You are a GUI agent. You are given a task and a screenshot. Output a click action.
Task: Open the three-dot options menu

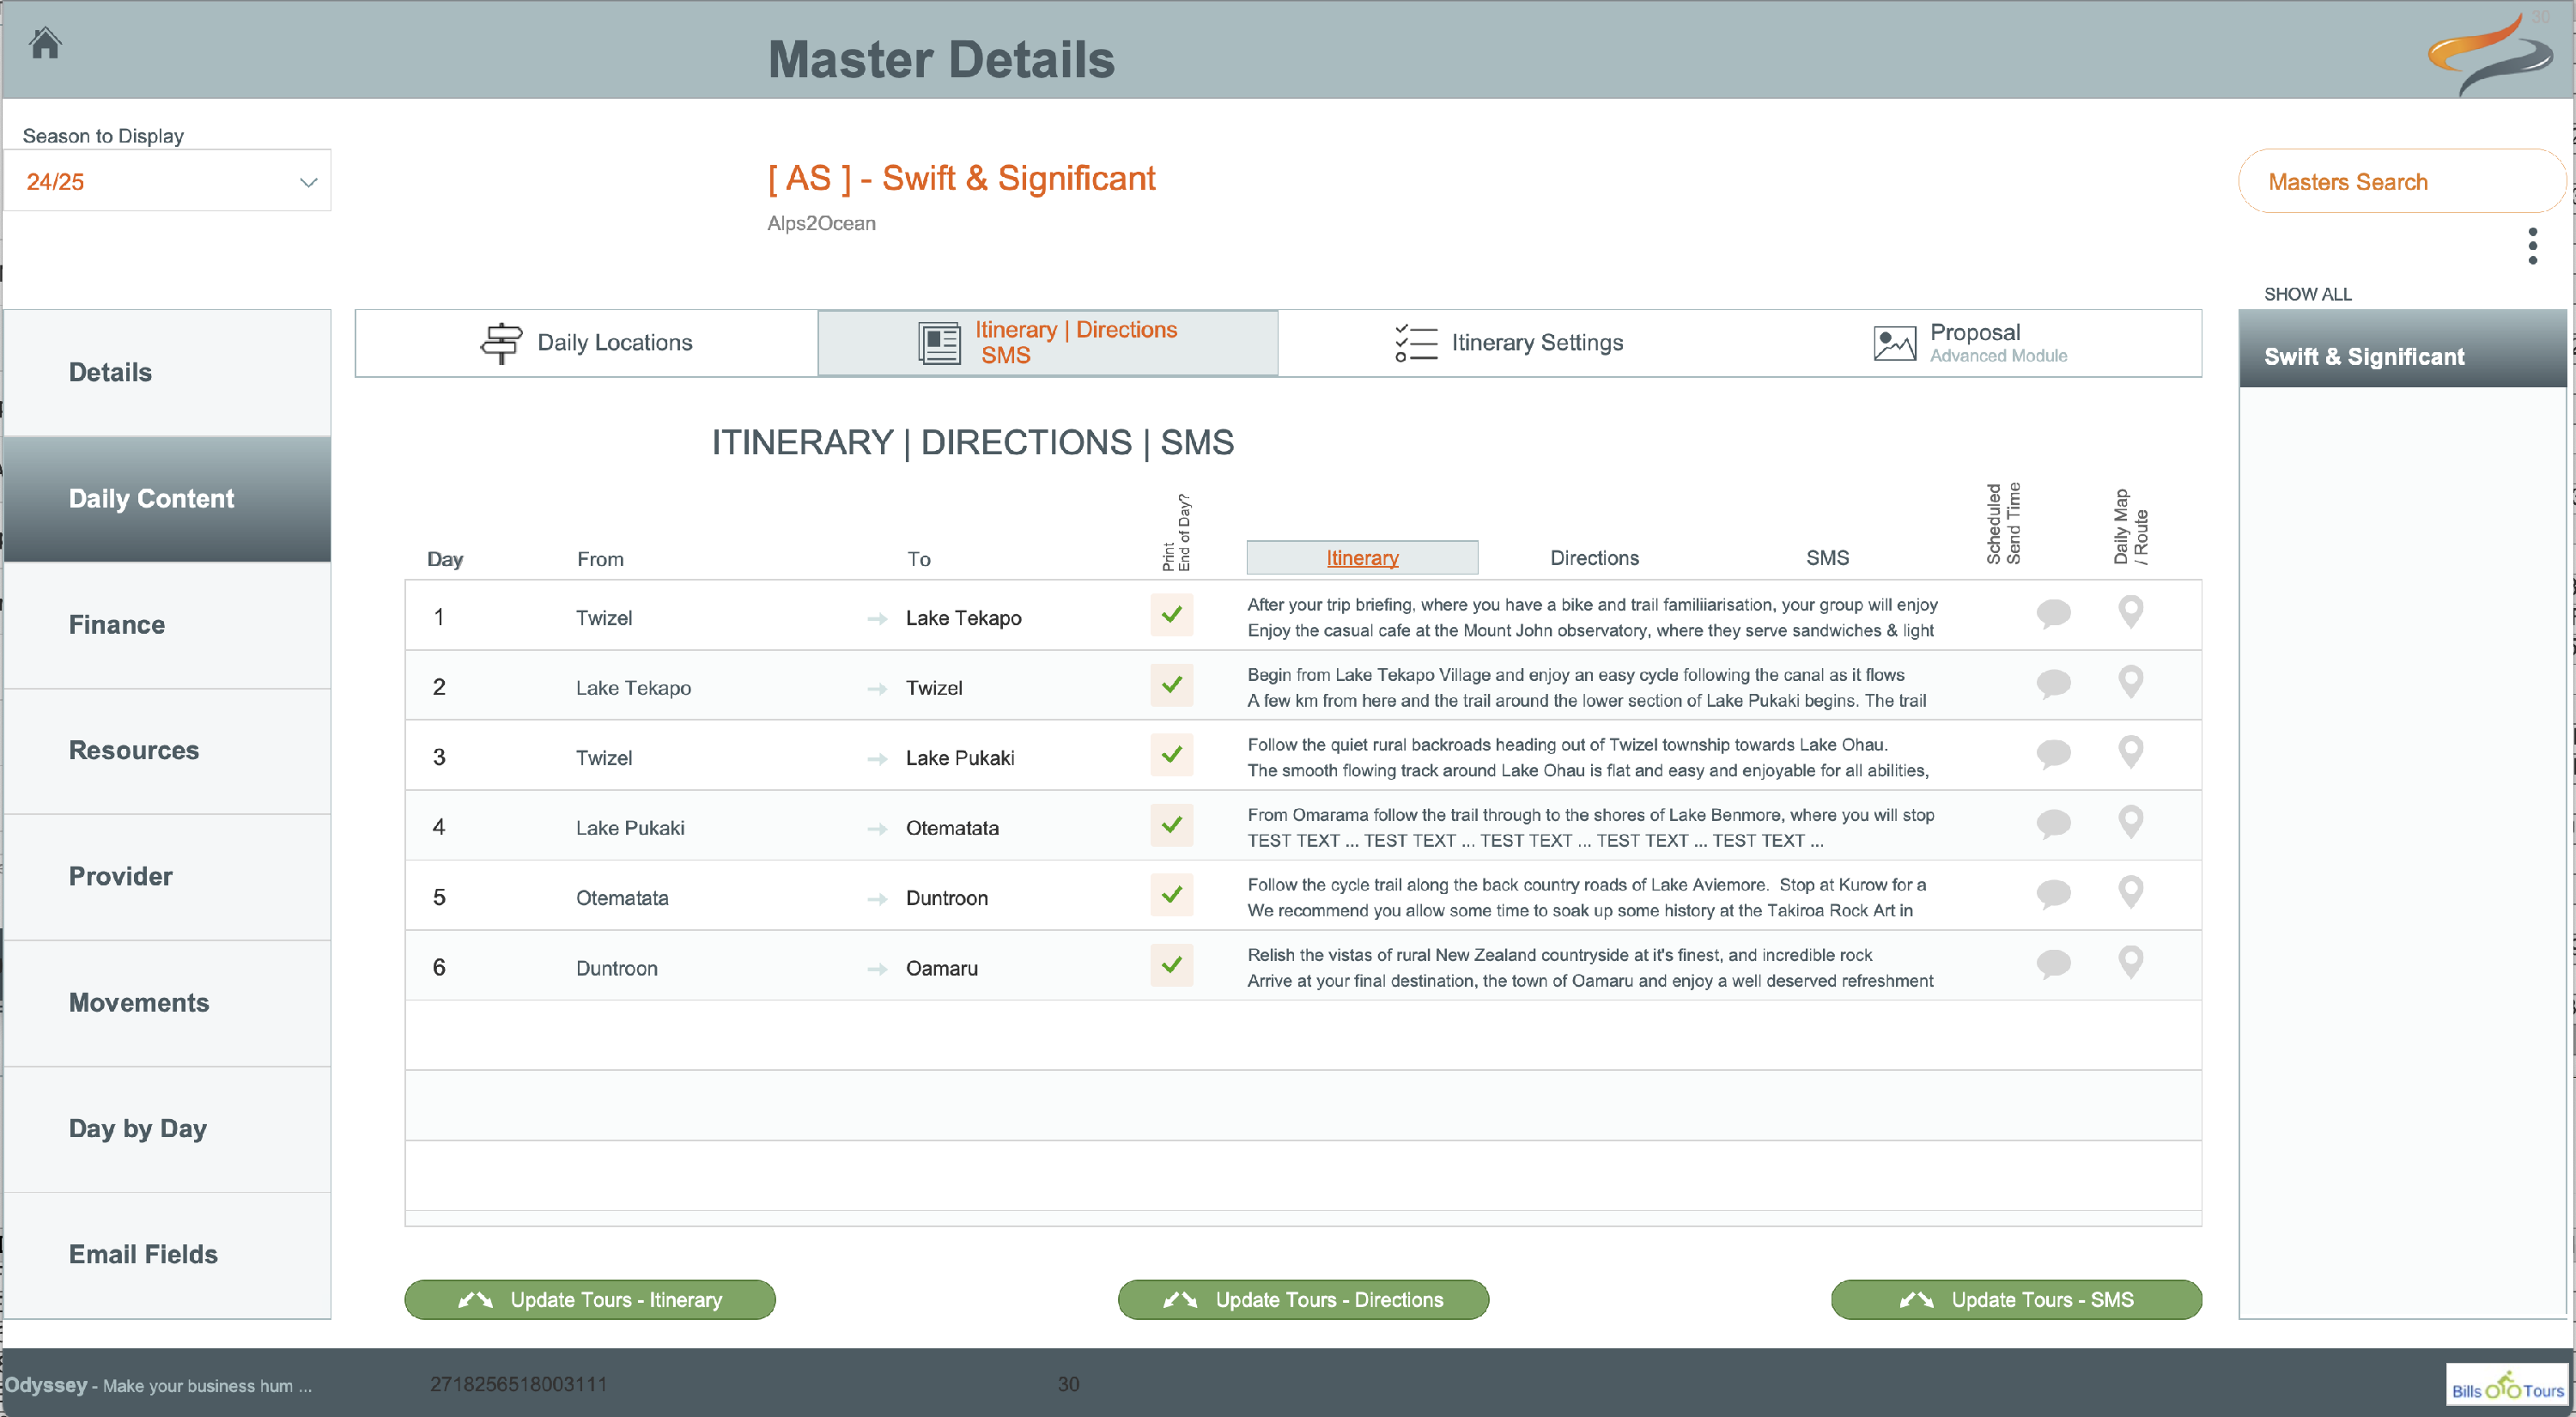(2533, 246)
